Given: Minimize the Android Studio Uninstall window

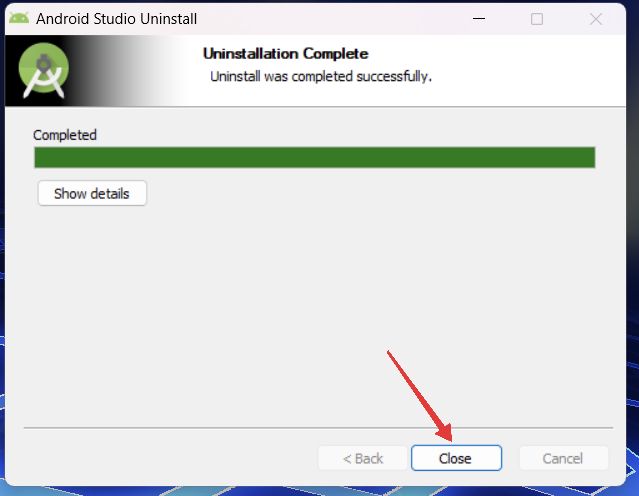Looking at the screenshot, I should point(479,19).
